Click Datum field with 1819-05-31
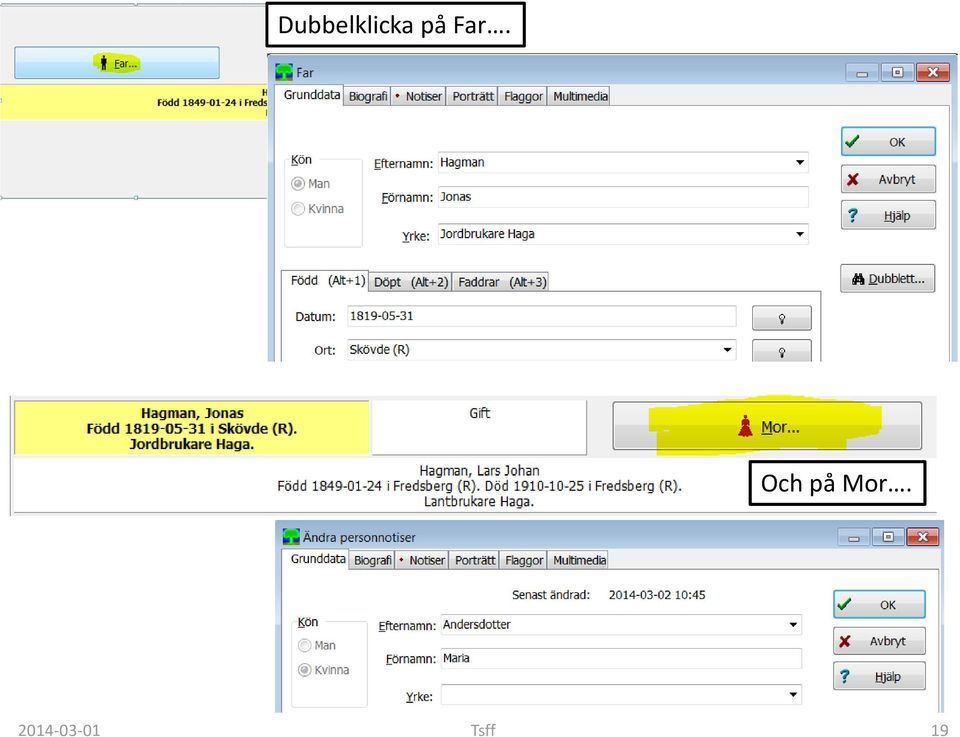 pos(541,316)
